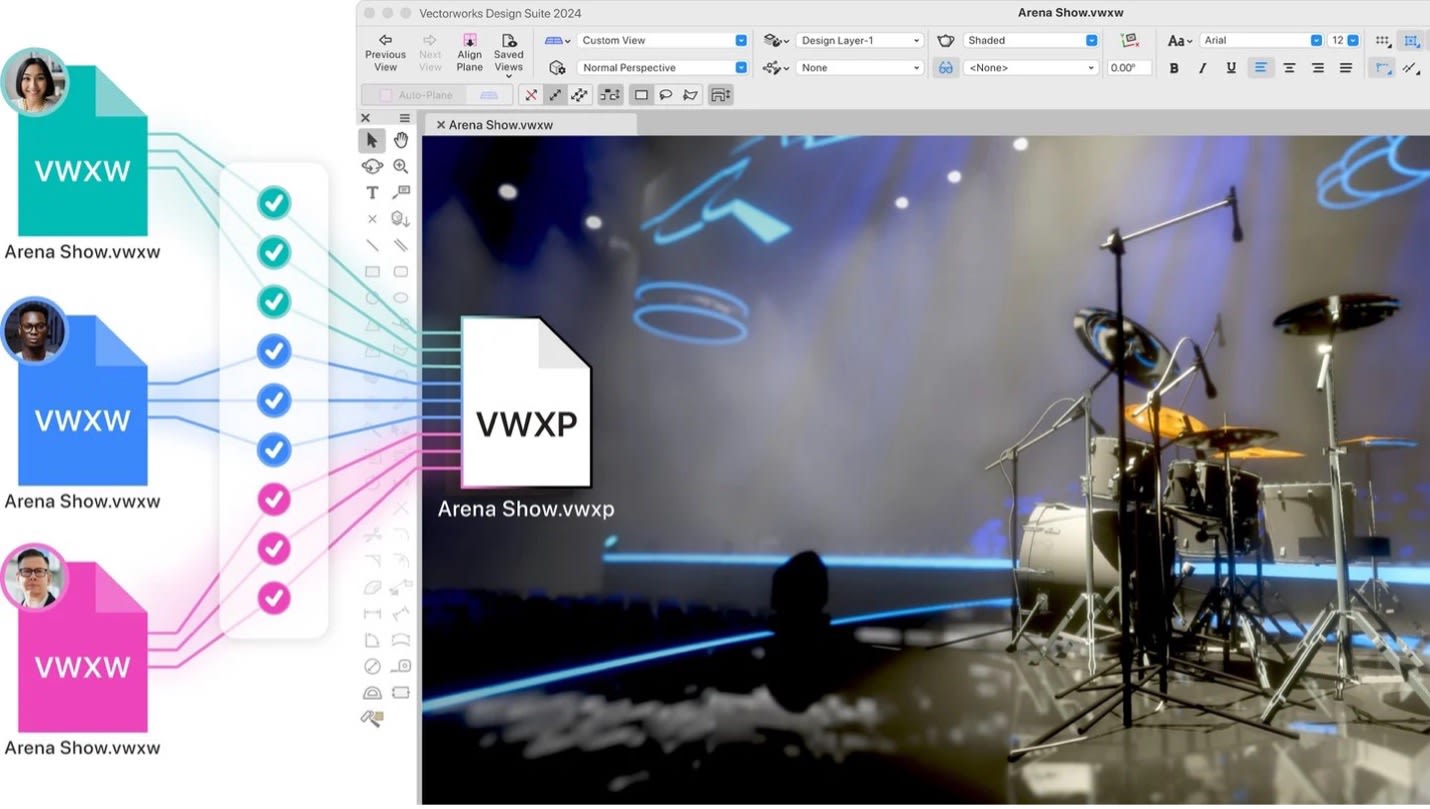This screenshot has height=809, width=1430.
Task: Toggle the Auto-Plane switch
Action: pyautogui.click(x=437, y=95)
